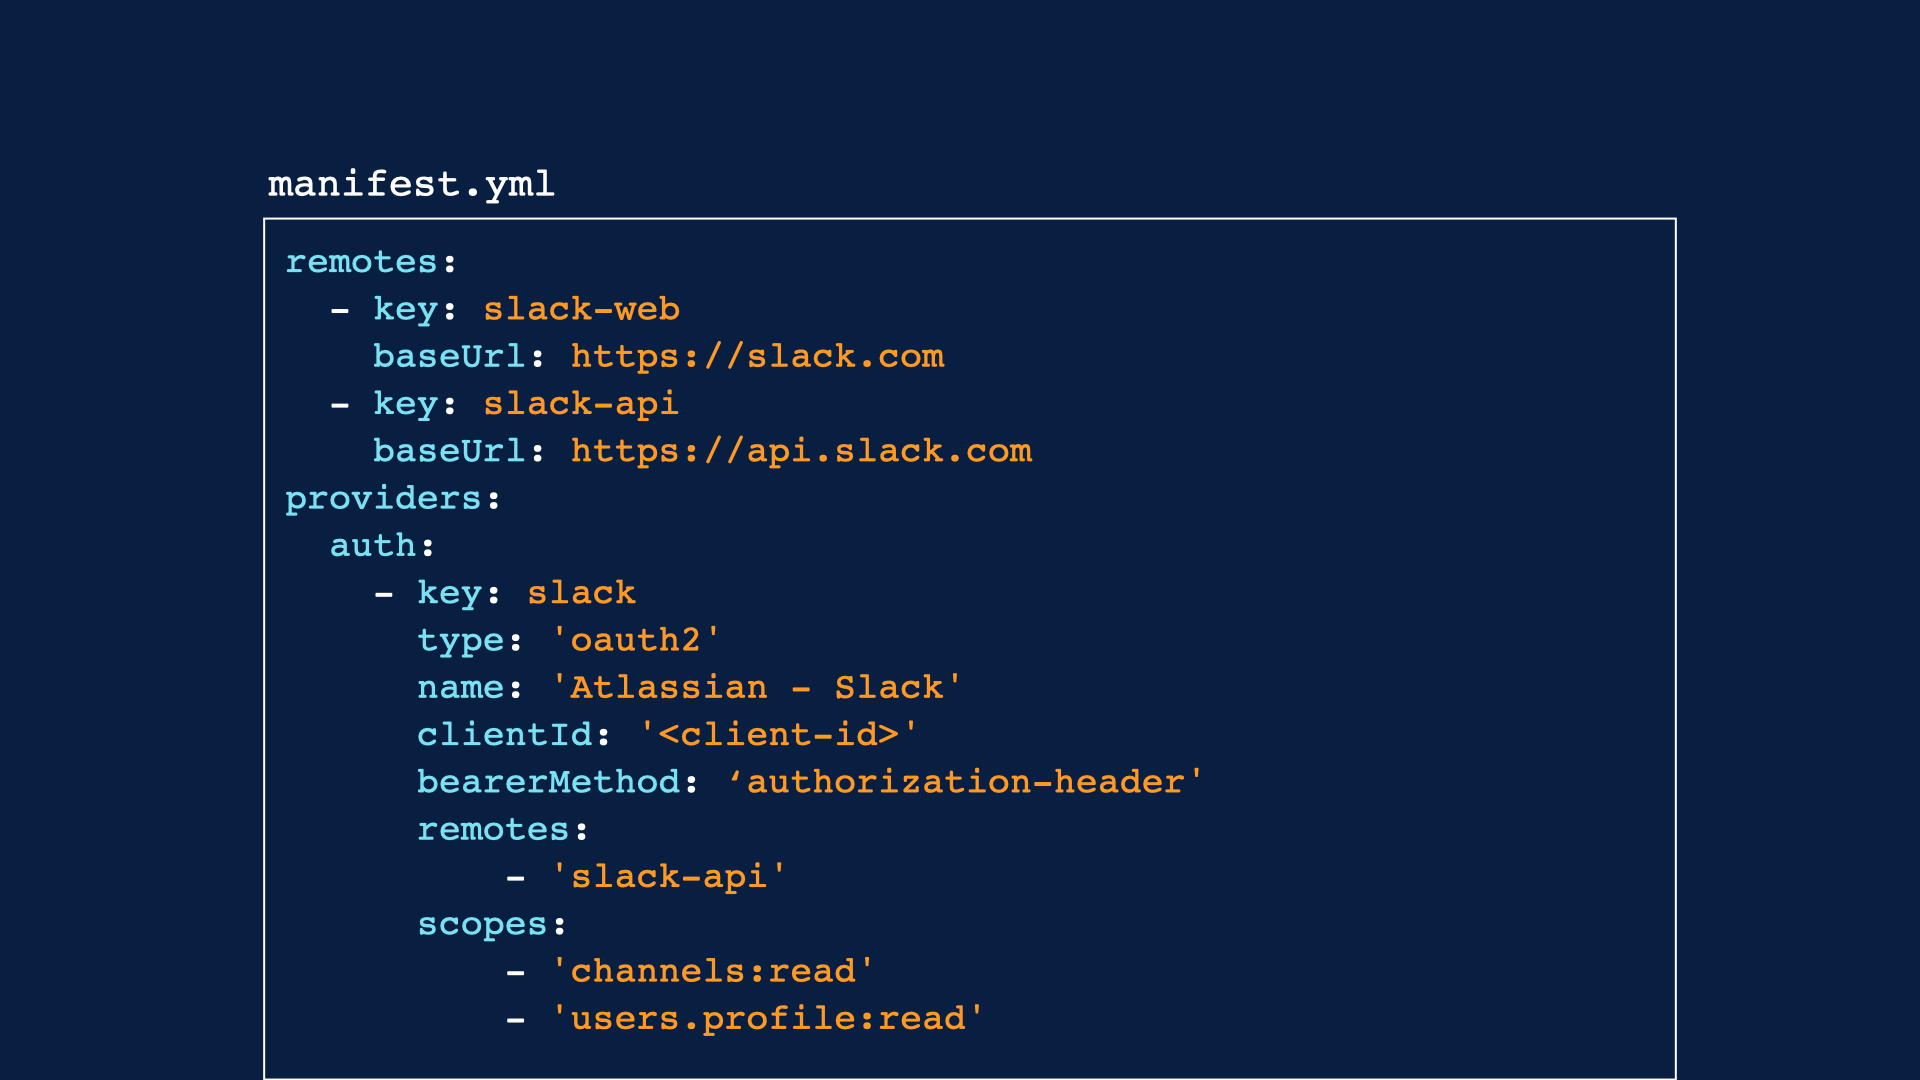Click the bearerMethod key
The height and width of the screenshot is (1080, 1920).
[548, 782]
